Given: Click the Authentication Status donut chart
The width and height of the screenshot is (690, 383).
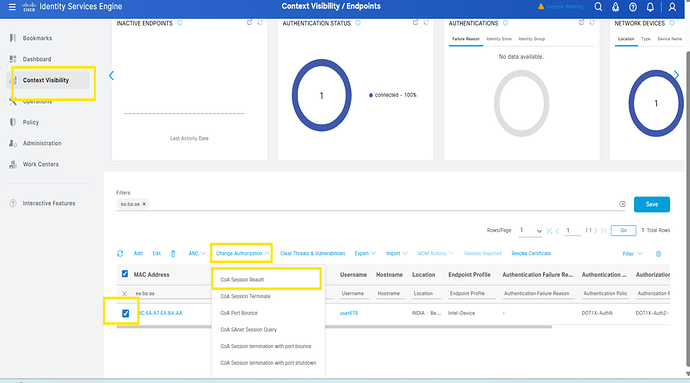Looking at the screenshot, I should point(322,96).
